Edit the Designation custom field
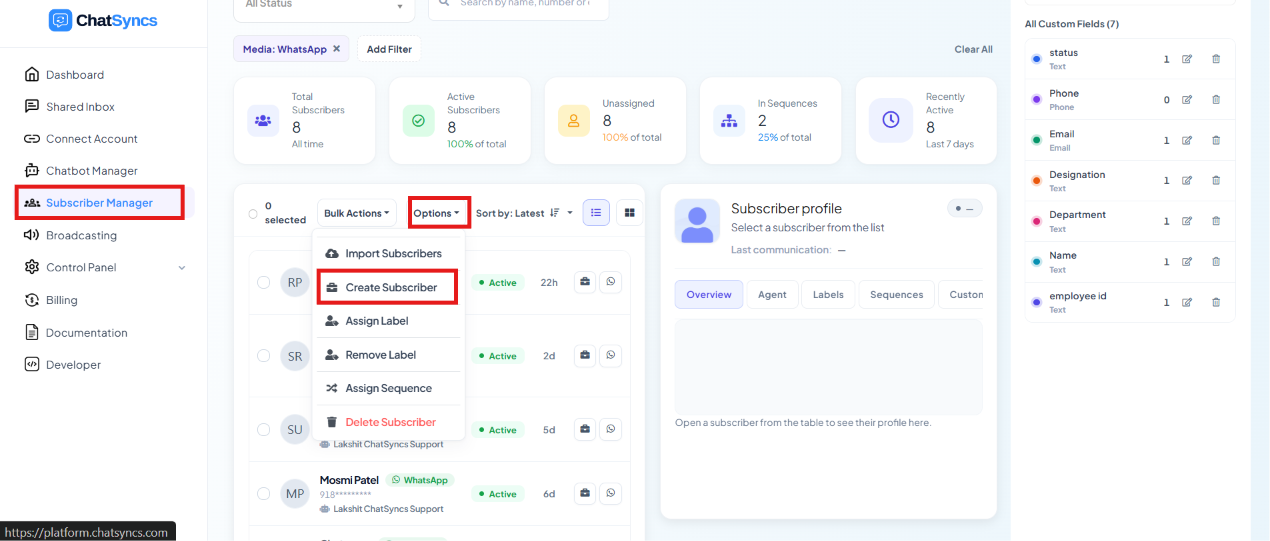The width and height of the screenshot is (1270, 541). [x=1187, y=180]
